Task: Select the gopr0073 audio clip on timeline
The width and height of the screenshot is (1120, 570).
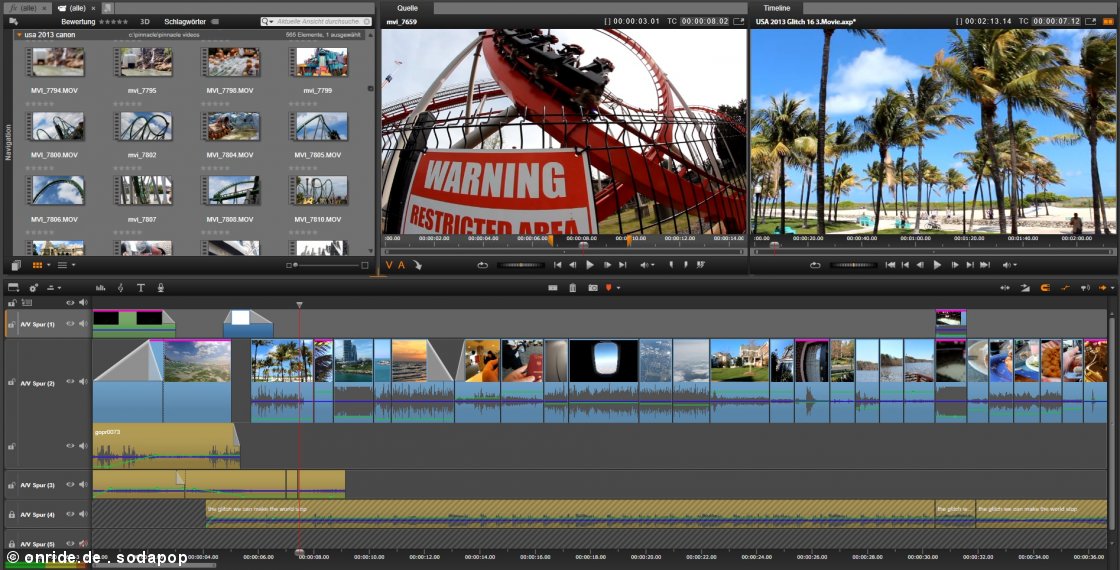Action: (166, 446)
